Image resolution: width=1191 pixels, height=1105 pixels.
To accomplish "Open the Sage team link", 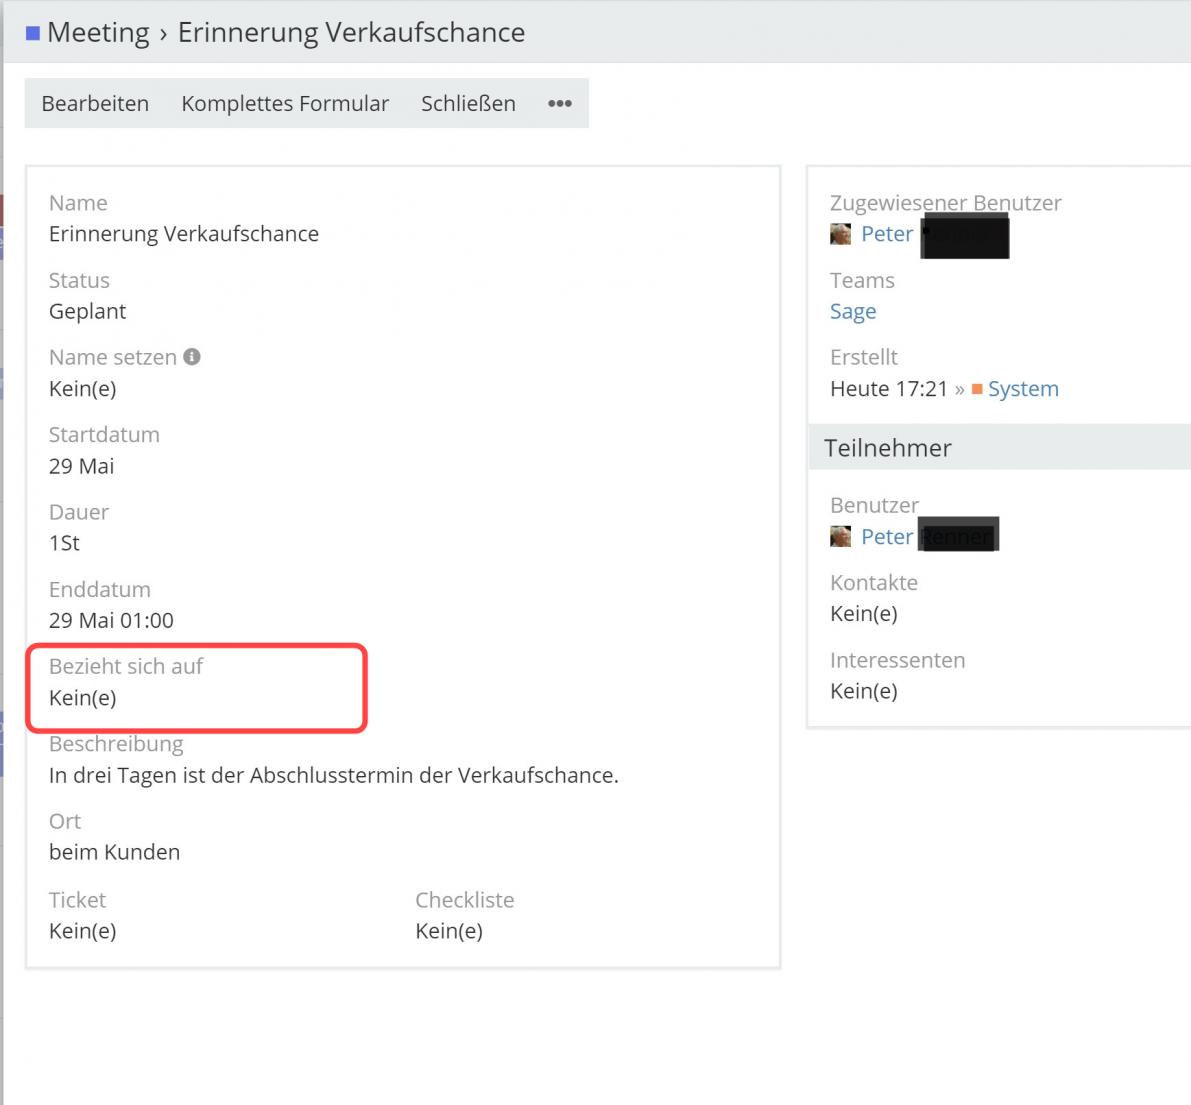I will tap(853, 312).
